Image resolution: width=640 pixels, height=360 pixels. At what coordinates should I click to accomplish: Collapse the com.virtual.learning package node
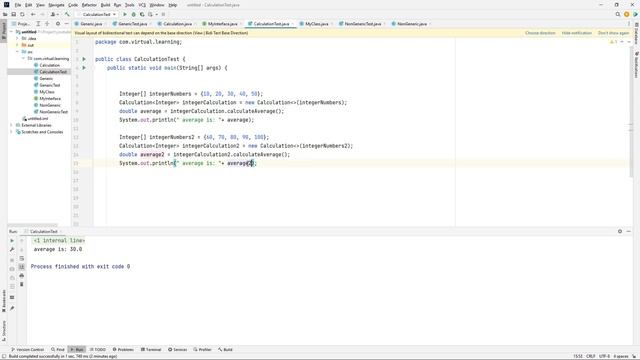[23, 58]
